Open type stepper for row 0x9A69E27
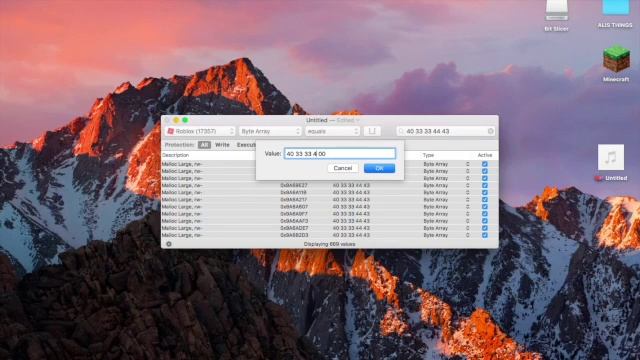 (x=468, y=185)
